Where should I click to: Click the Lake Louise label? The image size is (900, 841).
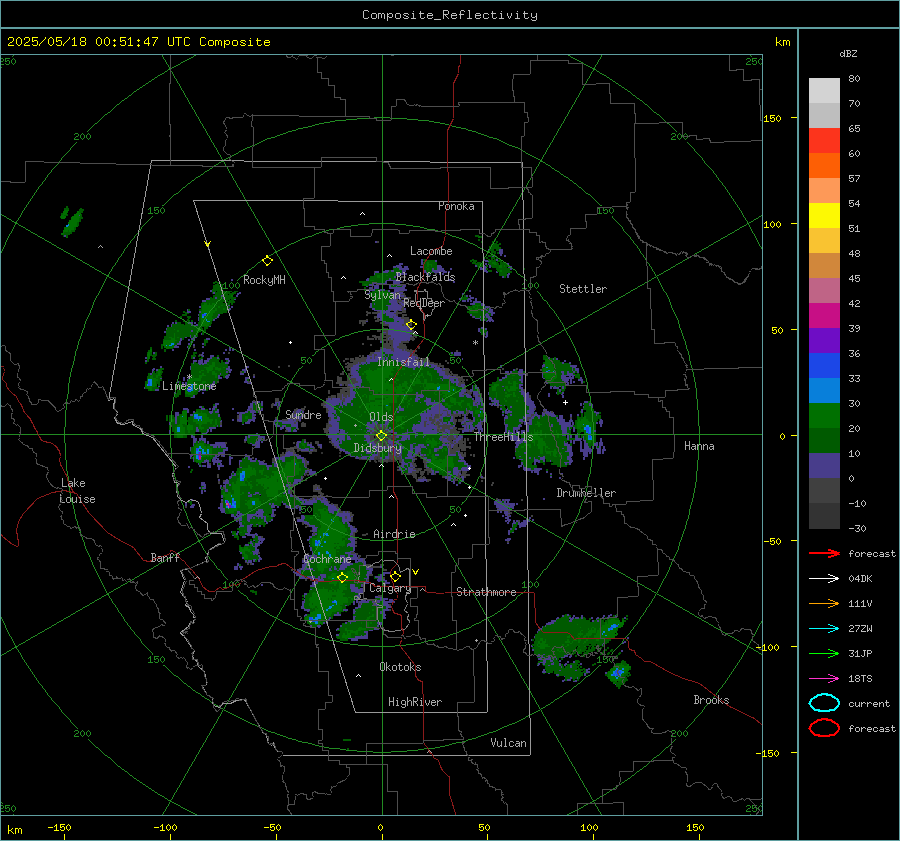78,491
